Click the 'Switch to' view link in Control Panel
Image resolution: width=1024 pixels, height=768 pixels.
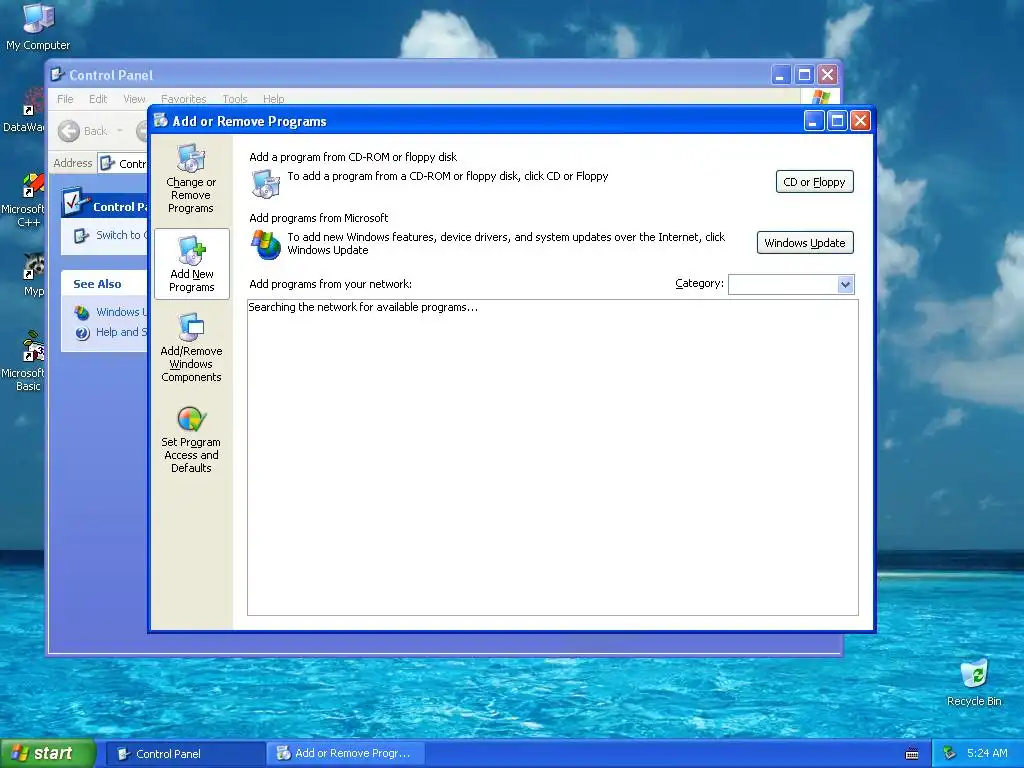[111, 235]
